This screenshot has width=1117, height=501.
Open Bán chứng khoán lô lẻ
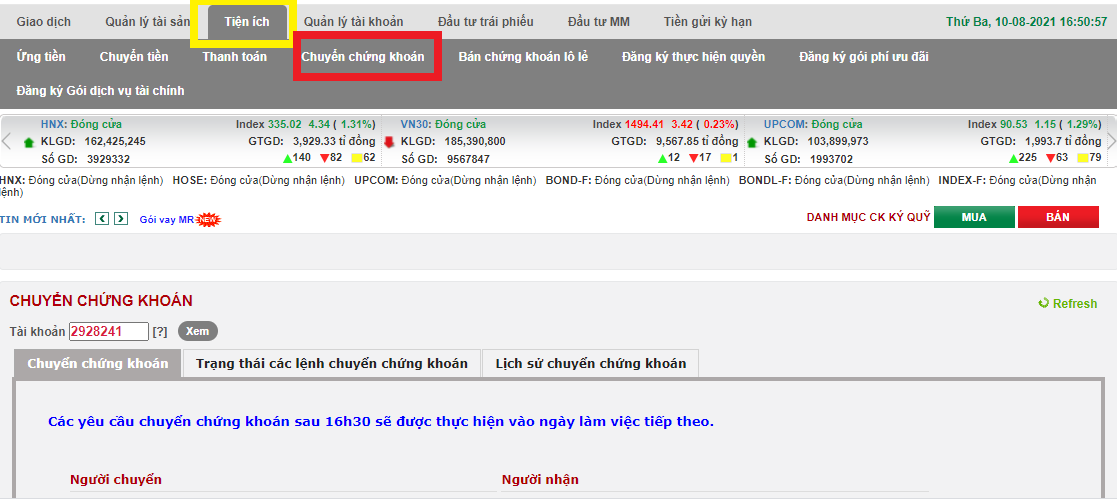523,56
